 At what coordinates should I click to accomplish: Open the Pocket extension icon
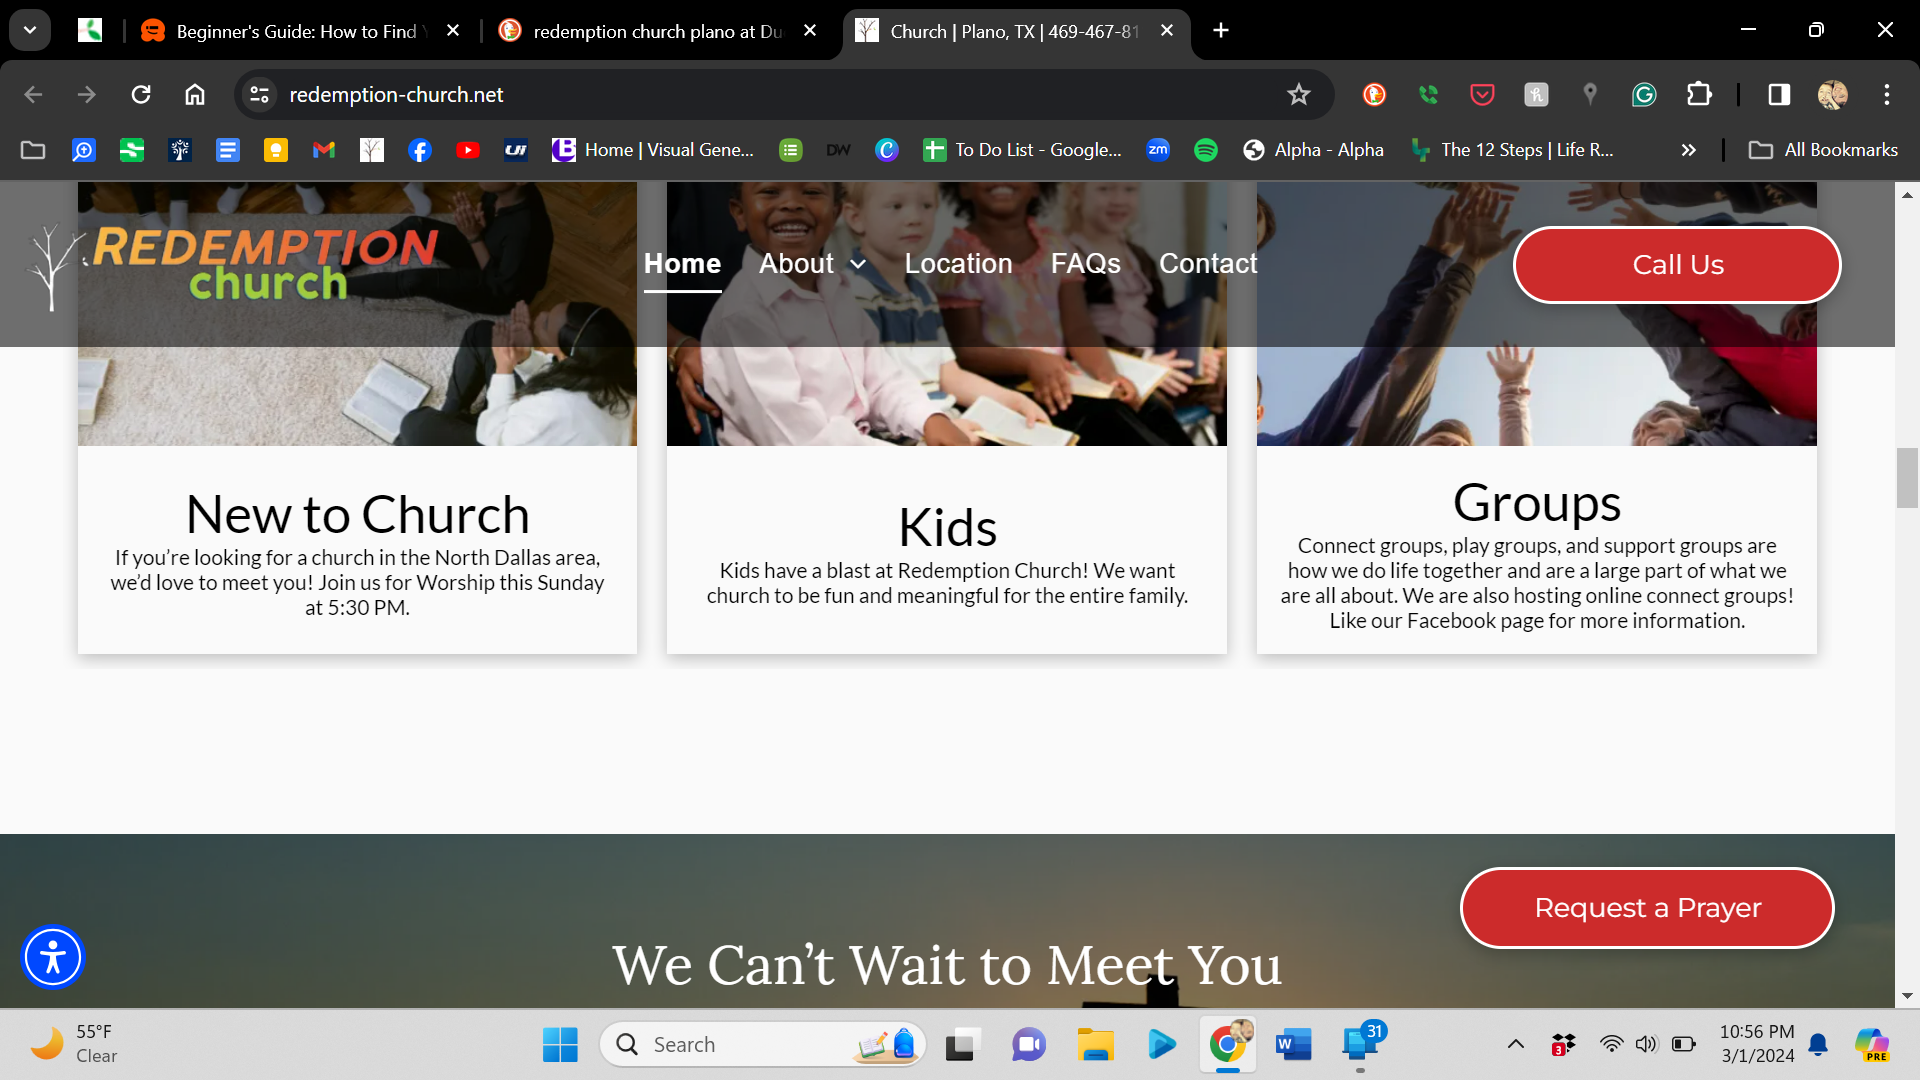(x=1482, y=95)
